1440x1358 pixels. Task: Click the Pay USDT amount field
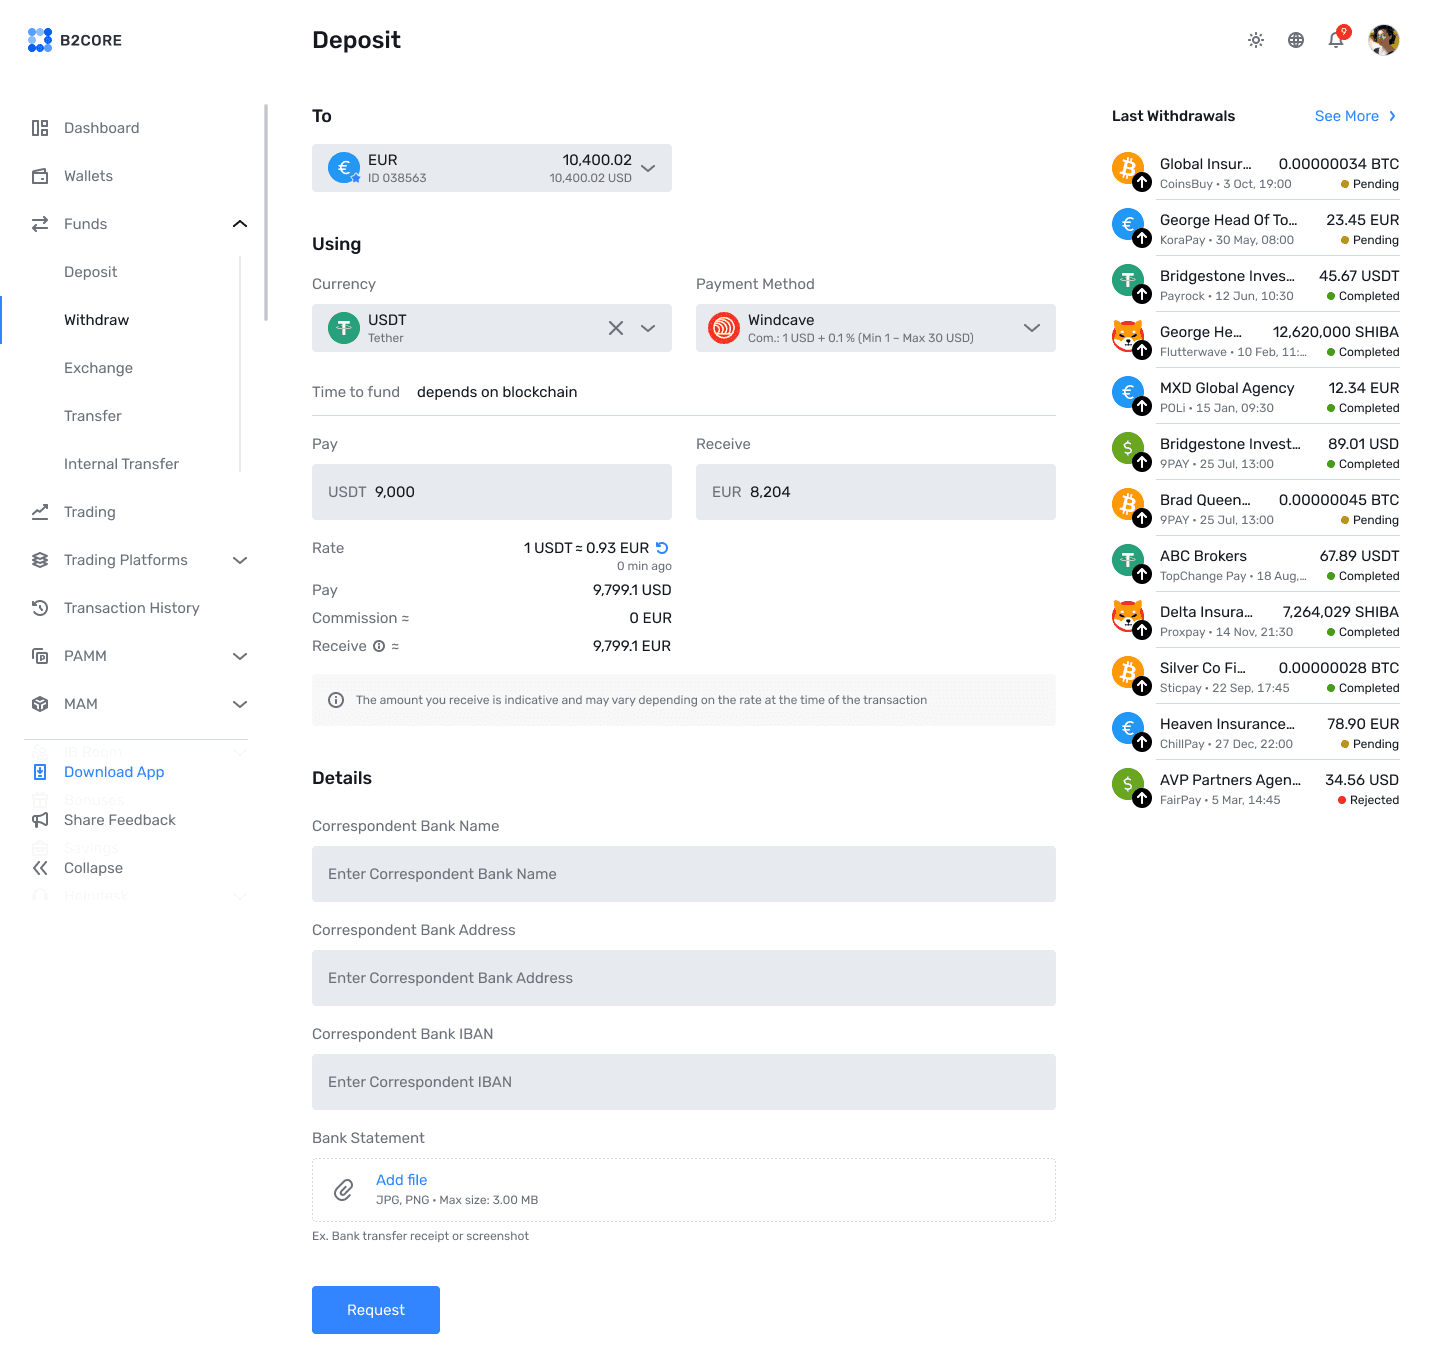492,492
